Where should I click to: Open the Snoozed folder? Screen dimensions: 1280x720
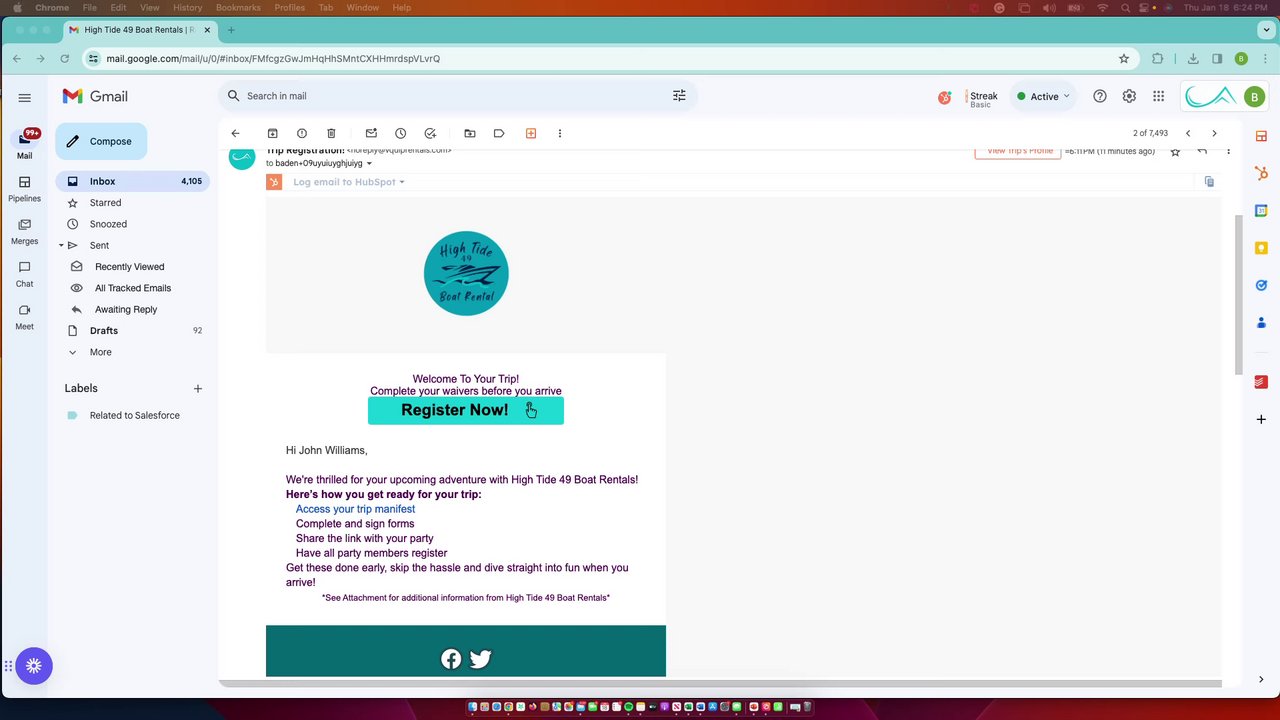[133, 224]
